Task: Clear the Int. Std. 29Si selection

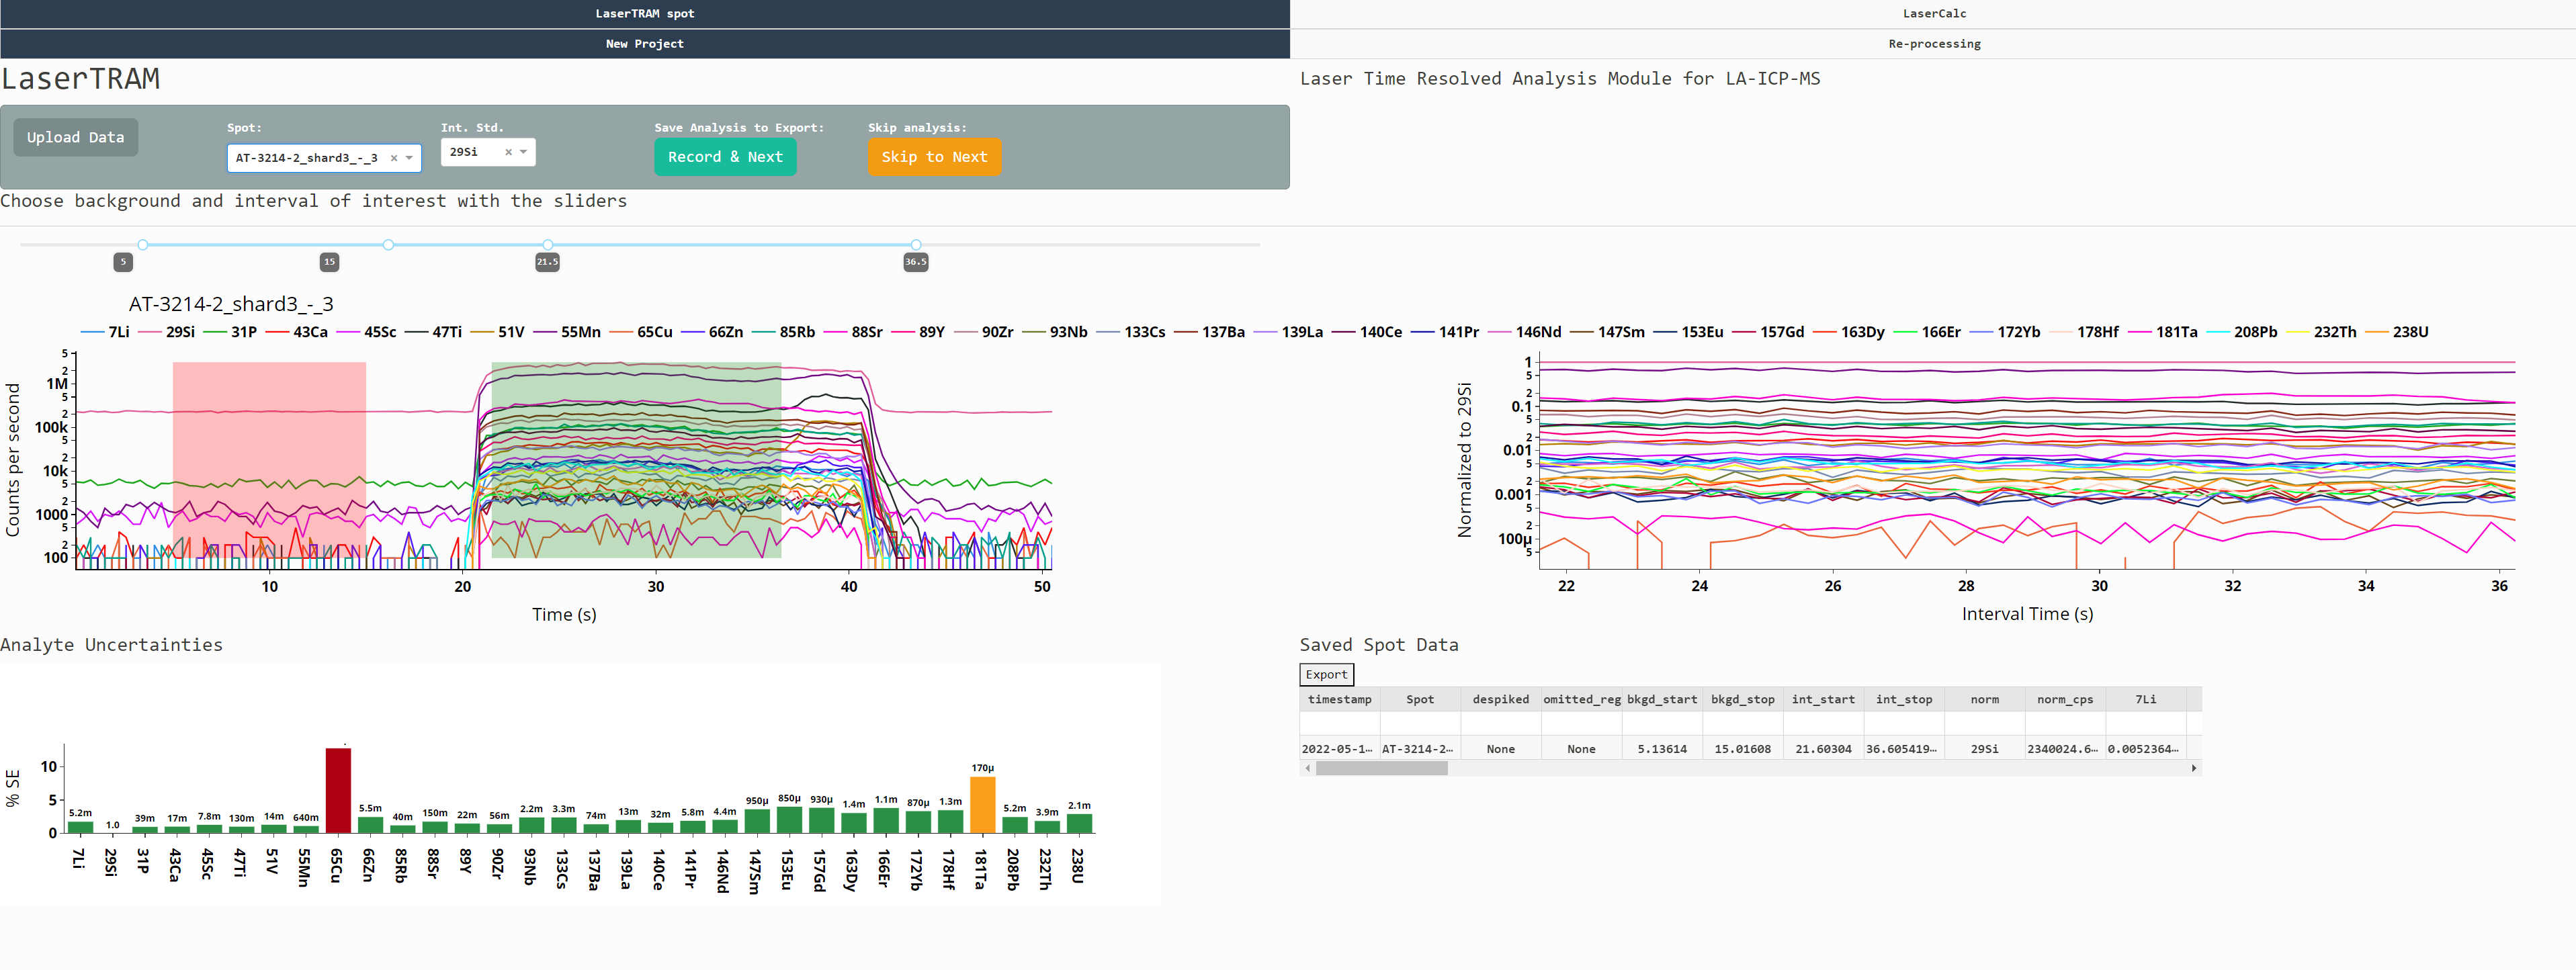Action: tap(508, 152)
